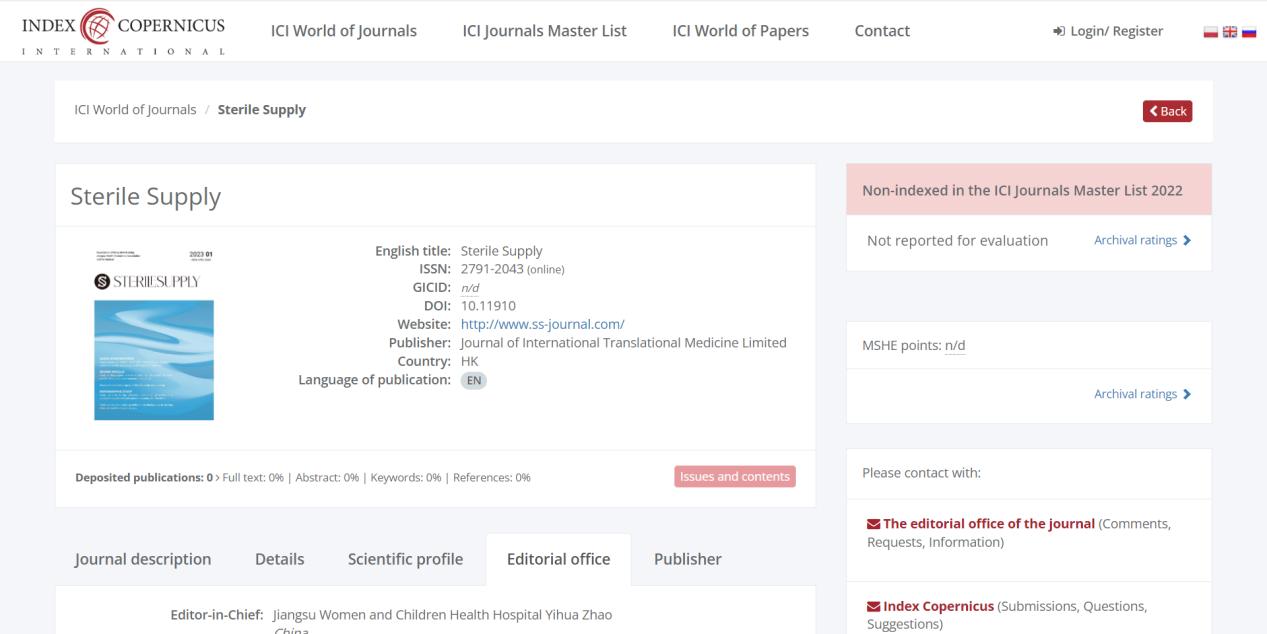Click the Abstract: 0% statistic
The image size is (1267, 634).
point(329,477)
